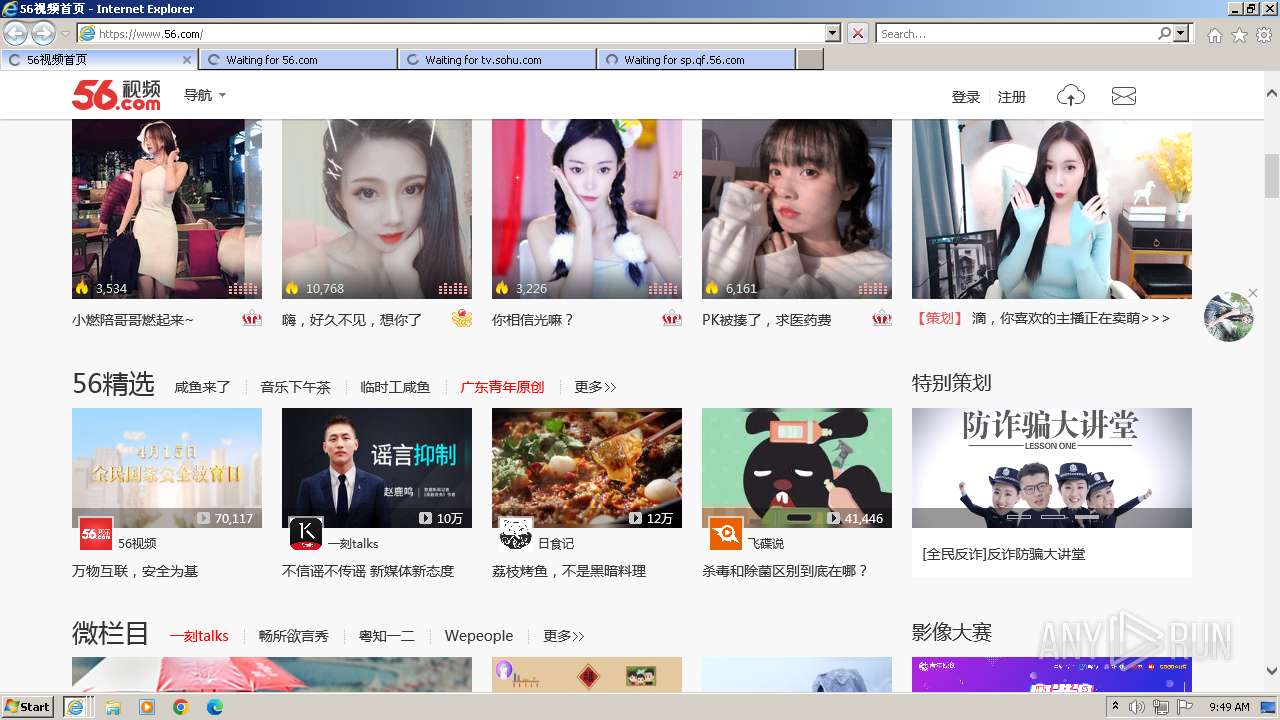Click crown badge beside PK被揍了

[x=881, y=319]
